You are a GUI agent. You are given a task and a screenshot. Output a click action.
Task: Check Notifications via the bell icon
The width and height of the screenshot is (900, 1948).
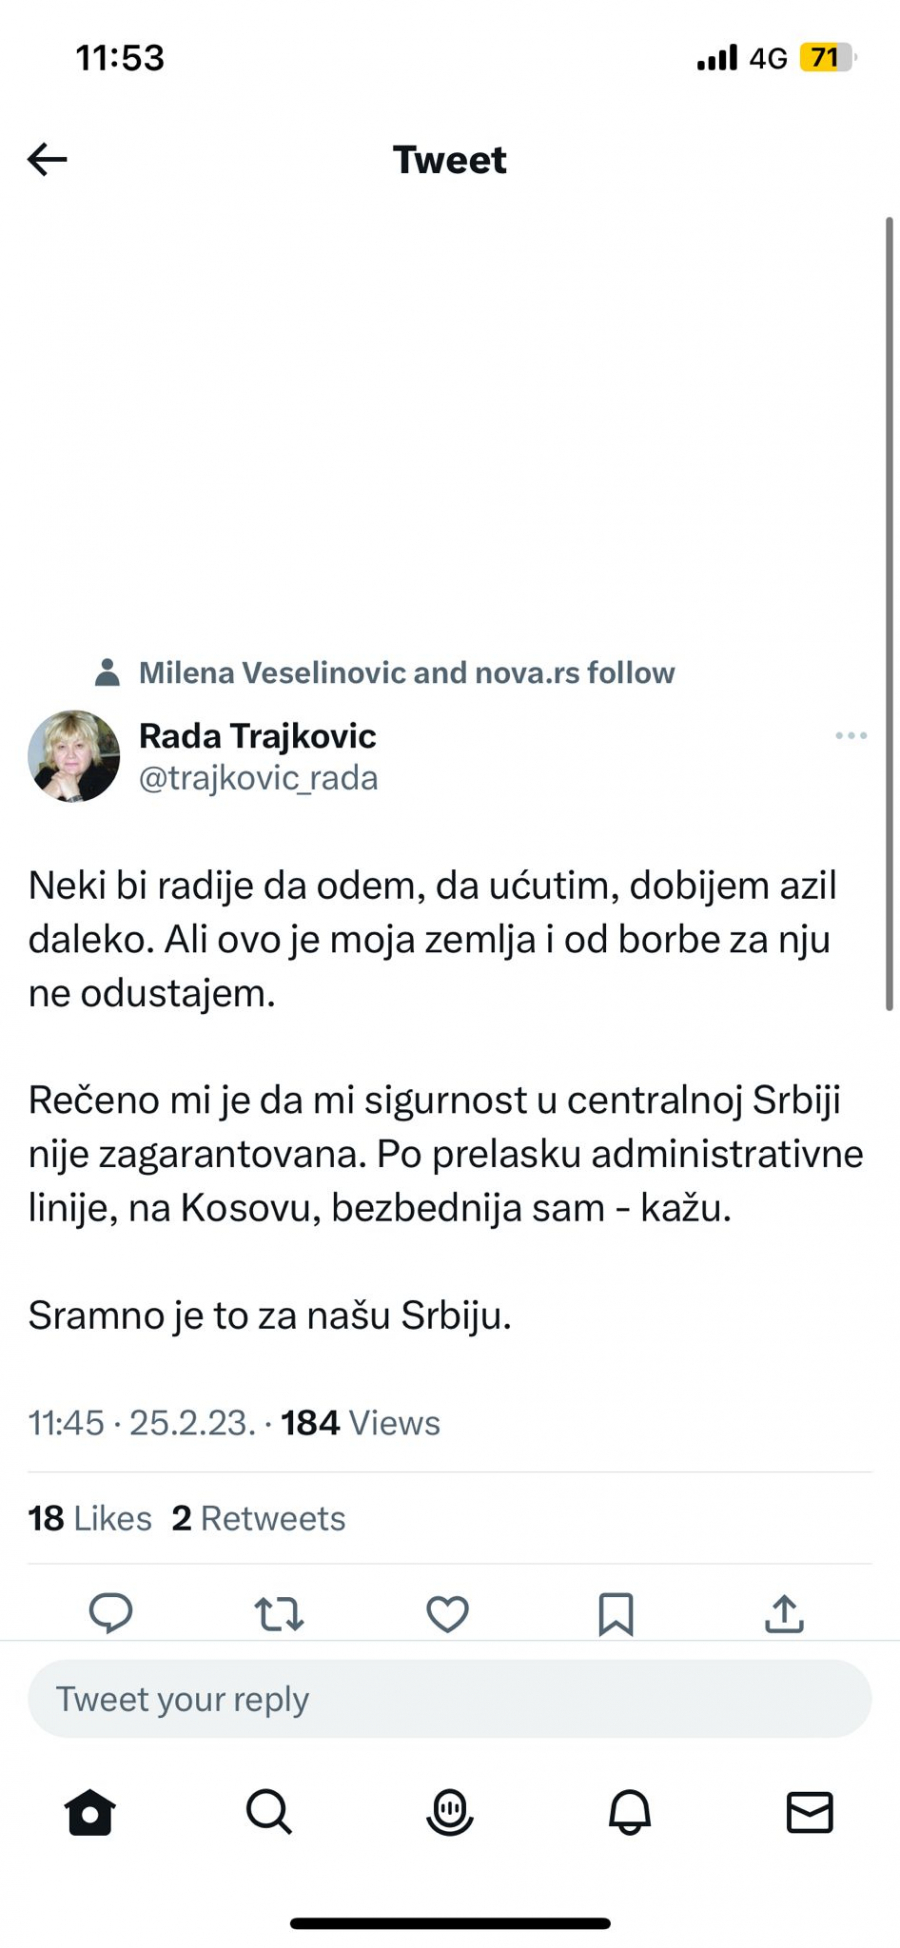pos(629,1812)
